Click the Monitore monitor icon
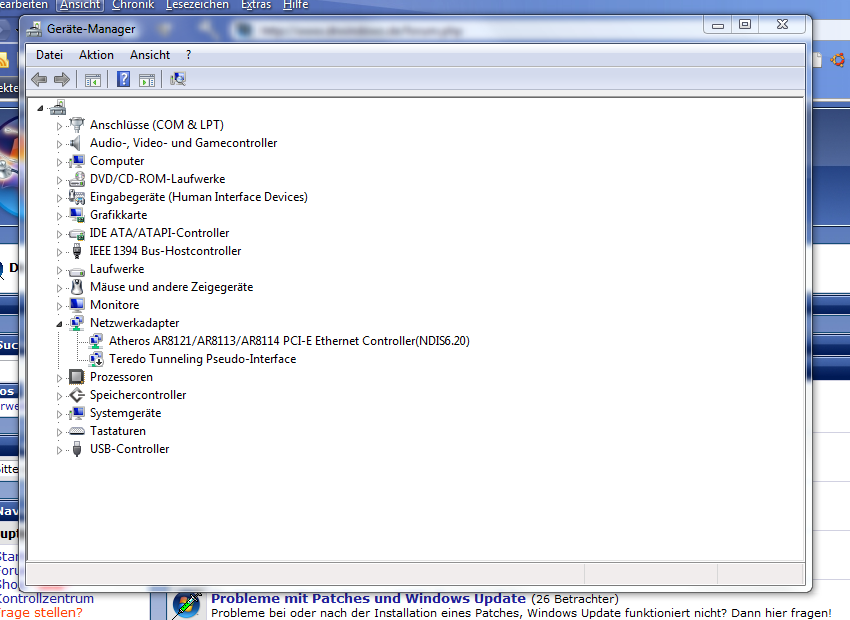 coord(77,305)
